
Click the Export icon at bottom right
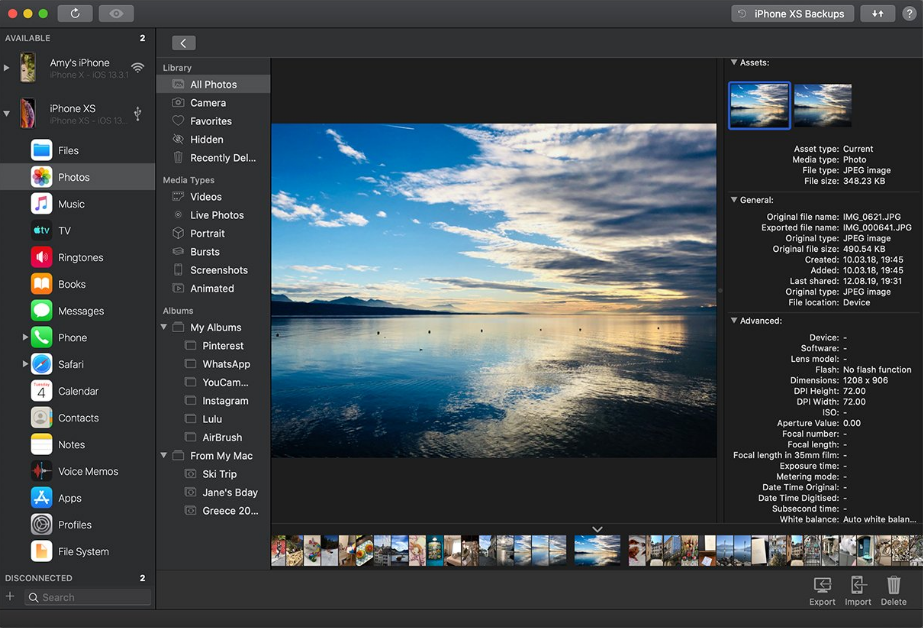822,590
